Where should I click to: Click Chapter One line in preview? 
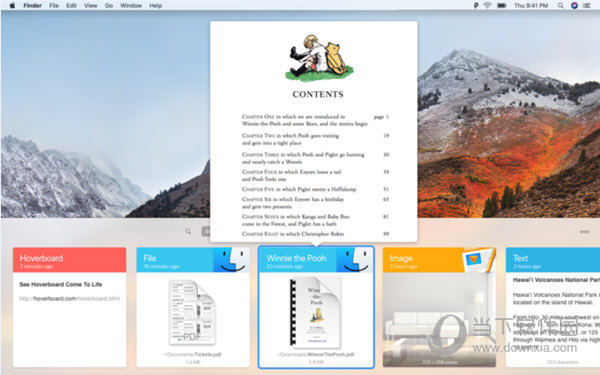tap(315, 120)
